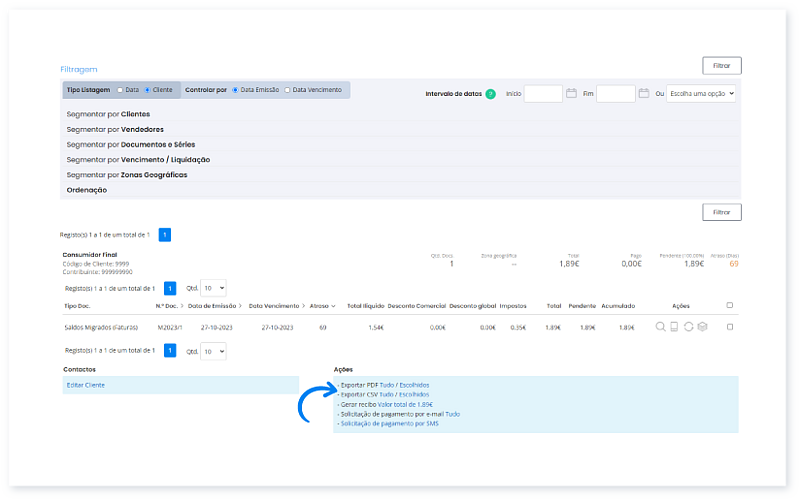Click the mobile device icon in the Ações column
The width and height of the screenshot is (800, 500).
(674, 327)
